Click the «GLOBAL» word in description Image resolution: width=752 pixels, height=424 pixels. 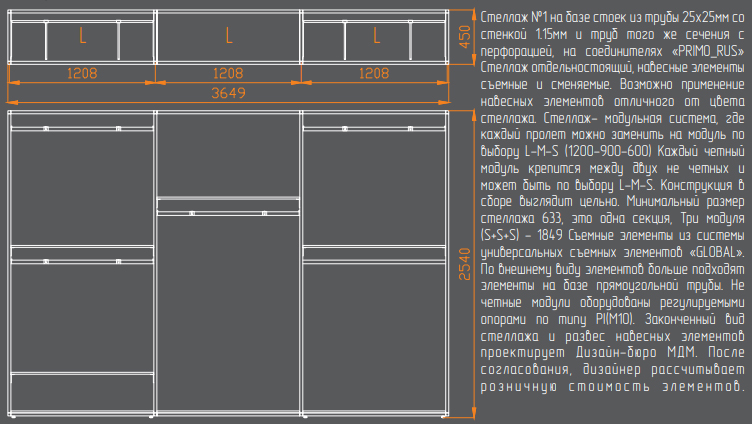pos(717,250)
